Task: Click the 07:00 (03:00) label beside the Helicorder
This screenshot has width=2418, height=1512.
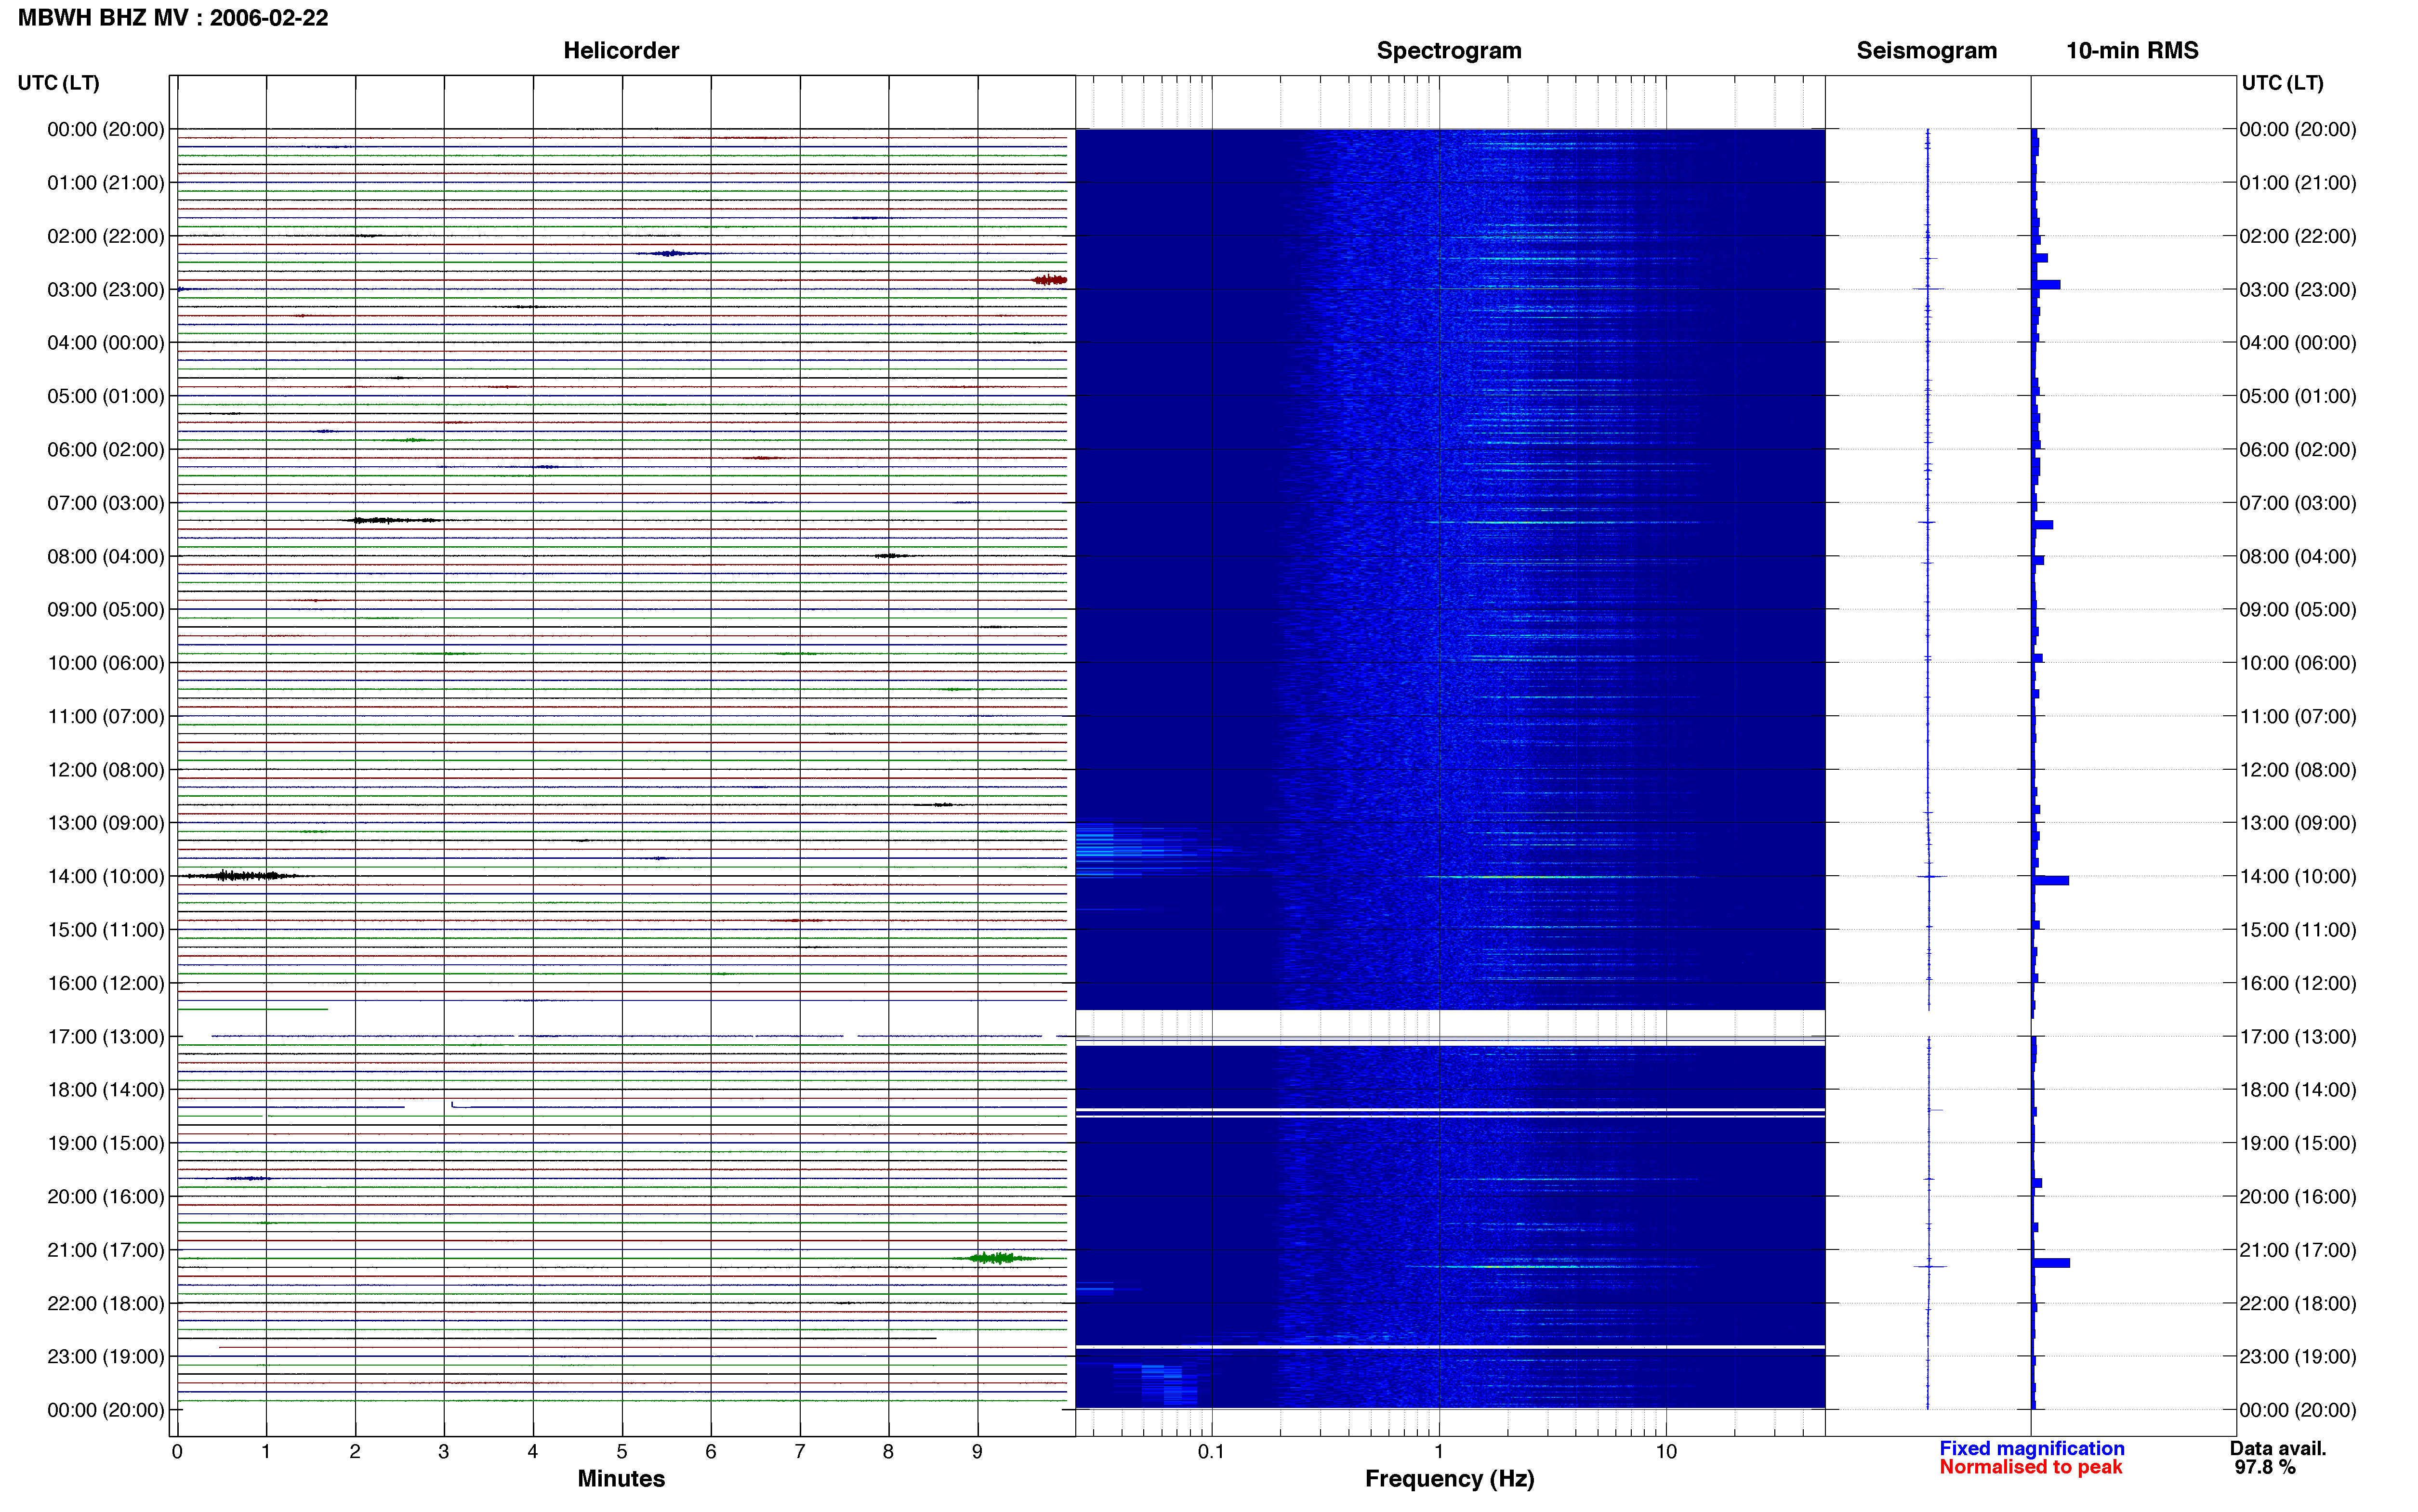Action: click(106, 503)
